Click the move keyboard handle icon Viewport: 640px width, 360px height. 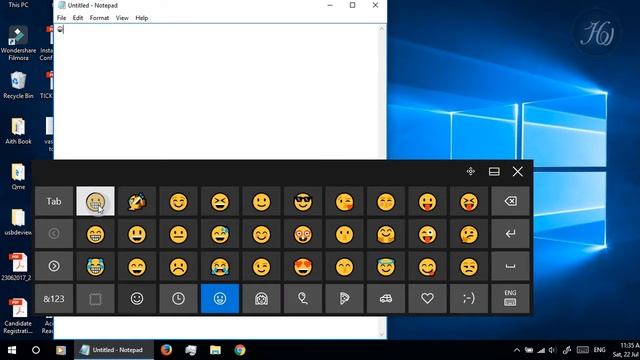tap(471, 171)
